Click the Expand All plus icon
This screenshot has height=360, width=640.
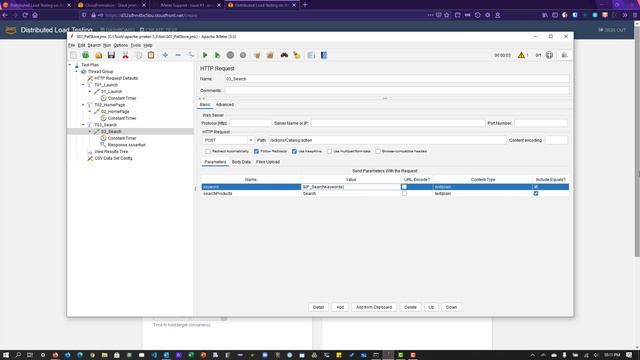tap(165, 55)
